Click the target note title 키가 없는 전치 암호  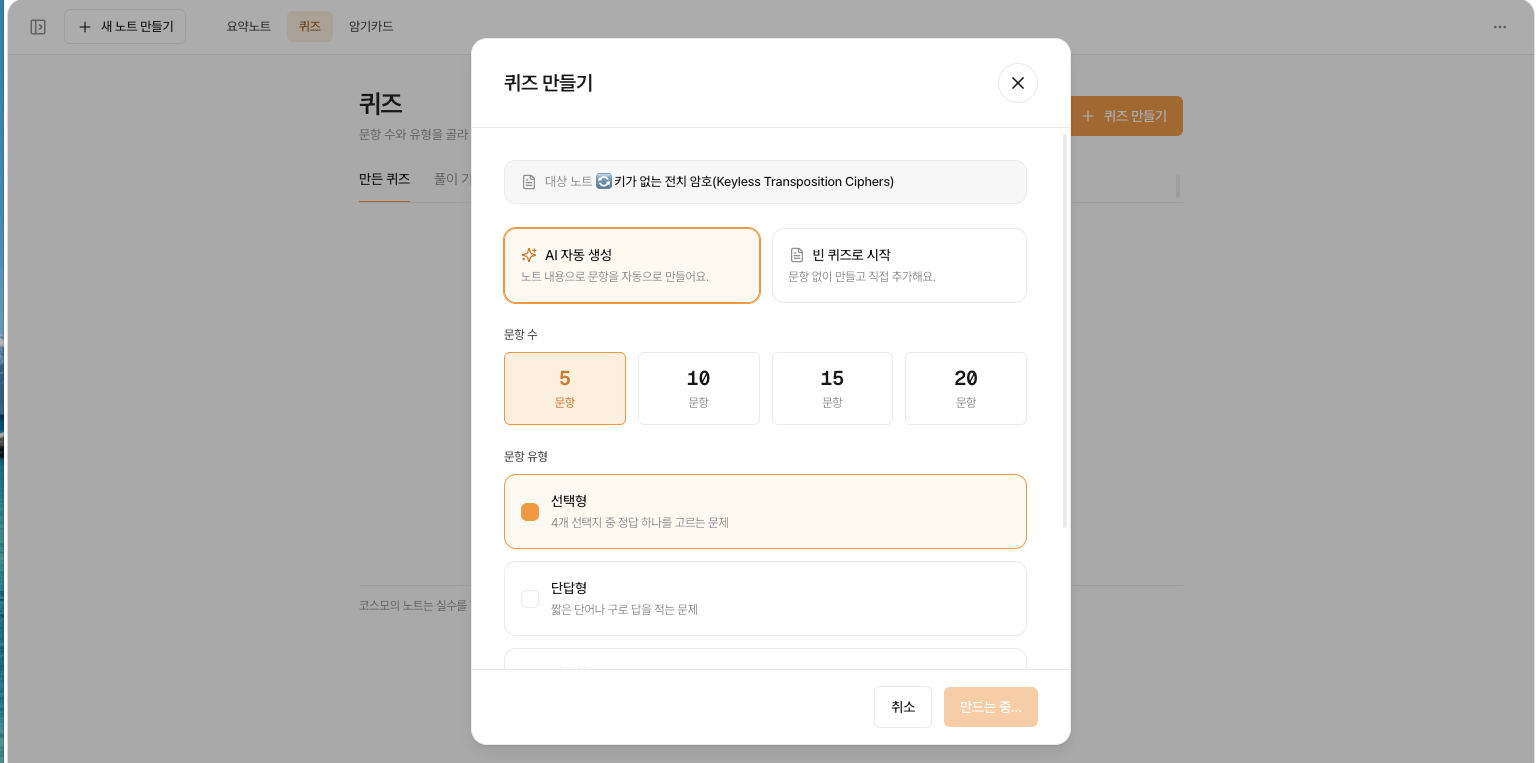(754, 181)
